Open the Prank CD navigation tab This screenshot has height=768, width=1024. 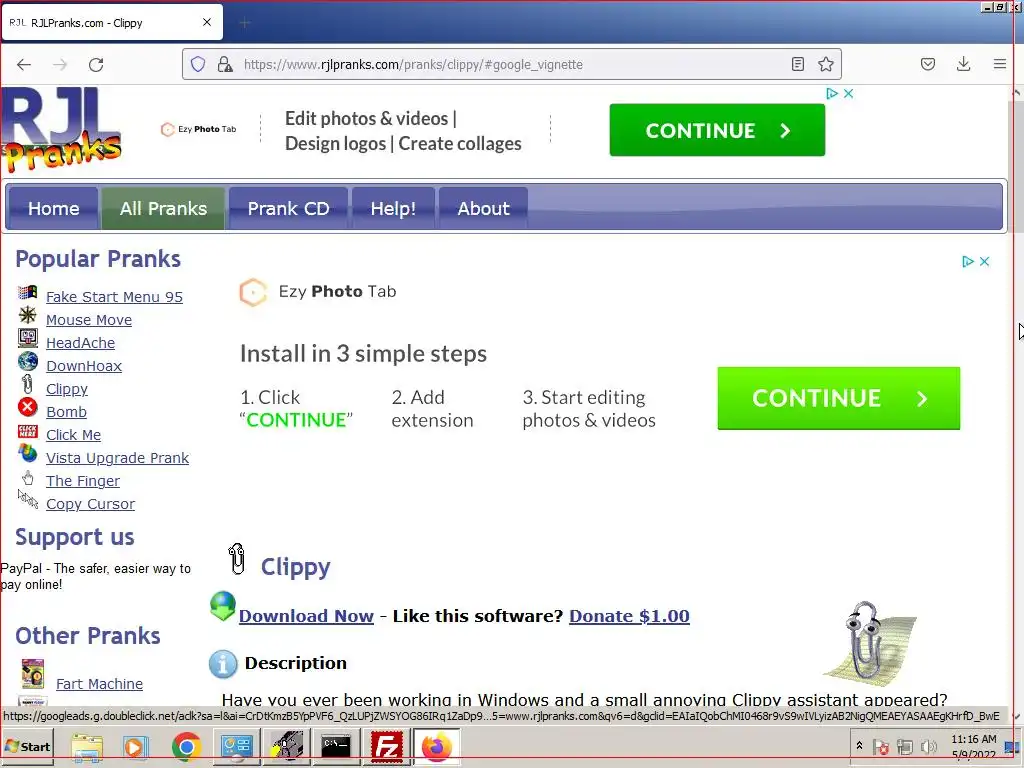(288, 208)
